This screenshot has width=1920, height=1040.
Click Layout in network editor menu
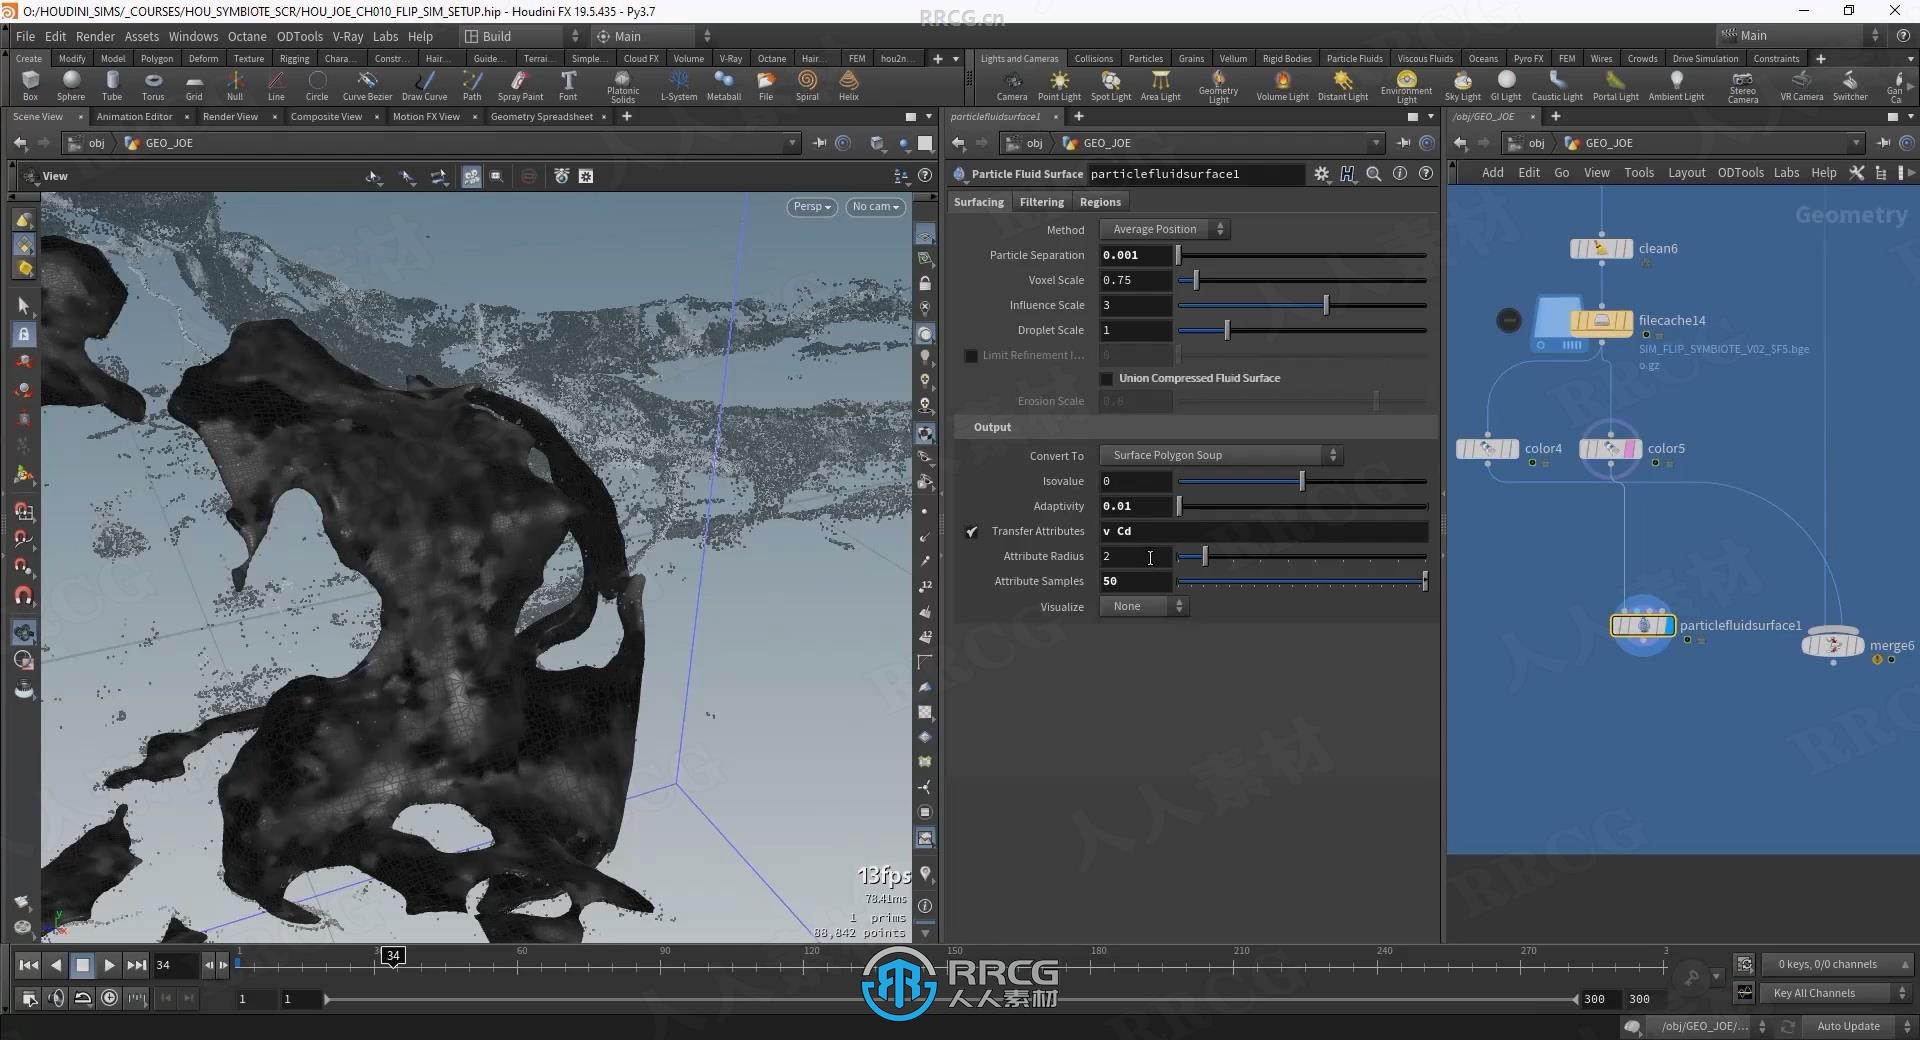(1686, 173)
